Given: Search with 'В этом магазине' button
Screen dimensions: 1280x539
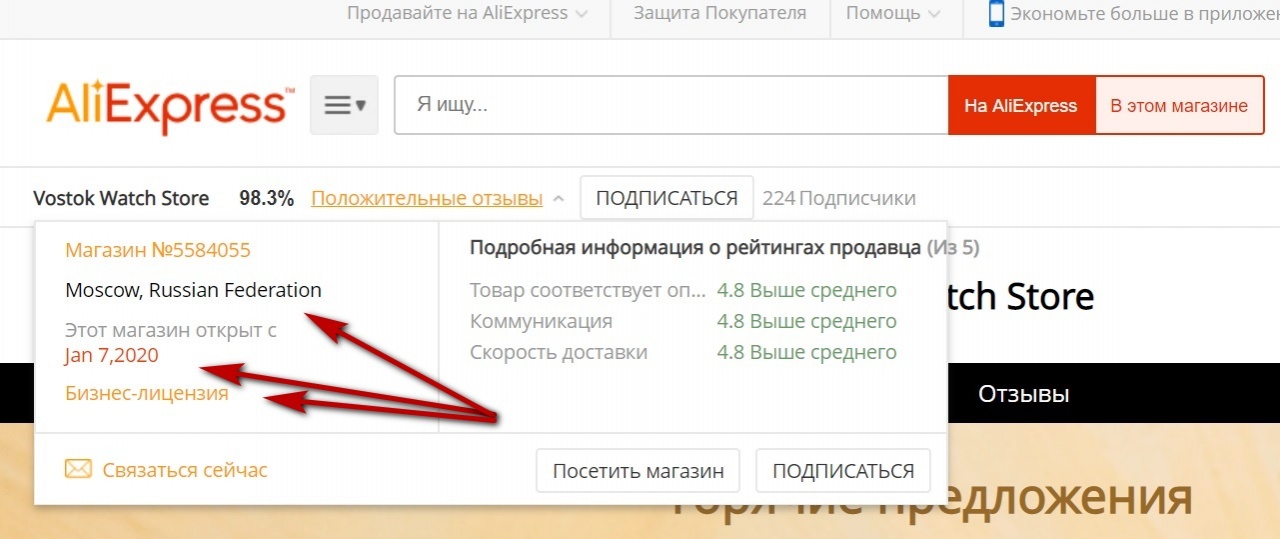Looking at the screenshot, I should (x=1179, y=105).
